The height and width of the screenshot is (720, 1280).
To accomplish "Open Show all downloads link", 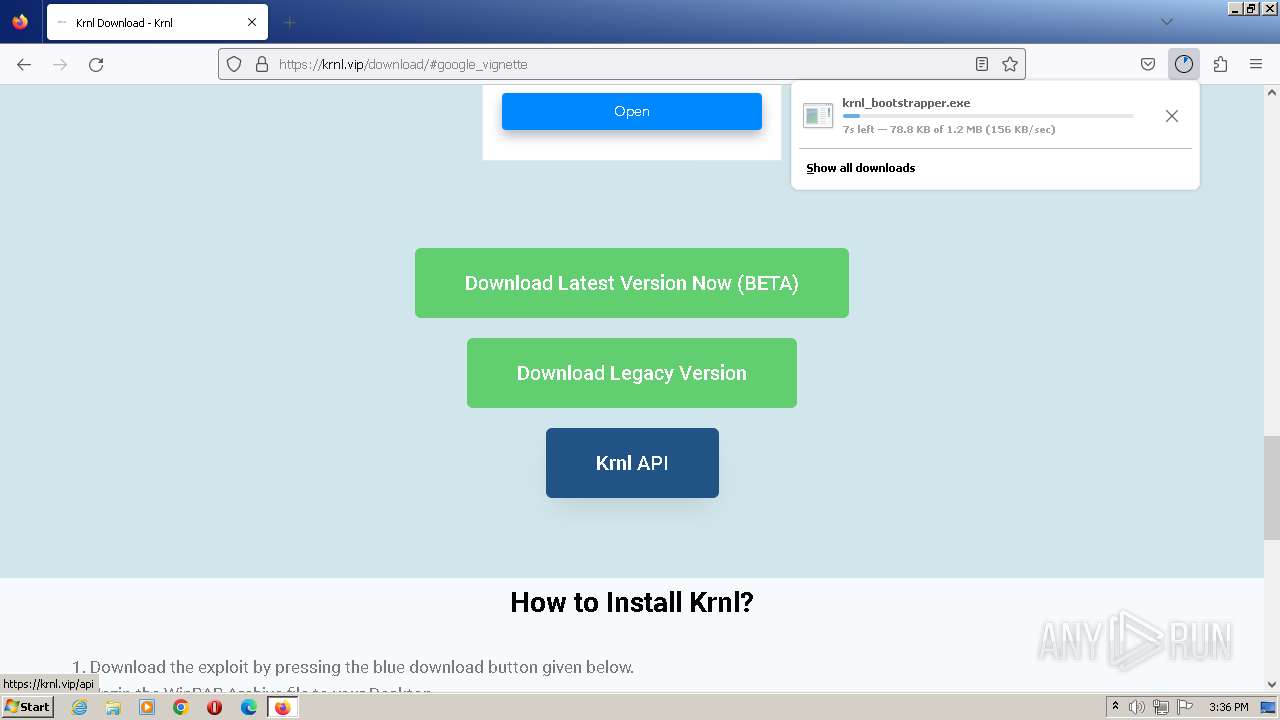I will coord(861,168).
